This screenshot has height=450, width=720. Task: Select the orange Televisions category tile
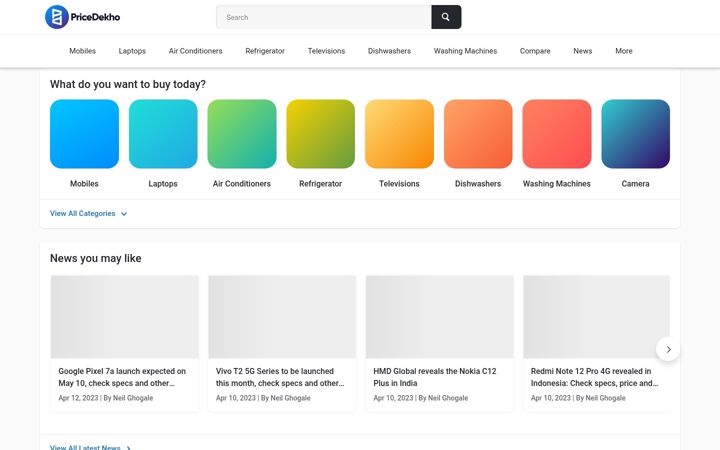pyautogui.click(x=399, y=134)
